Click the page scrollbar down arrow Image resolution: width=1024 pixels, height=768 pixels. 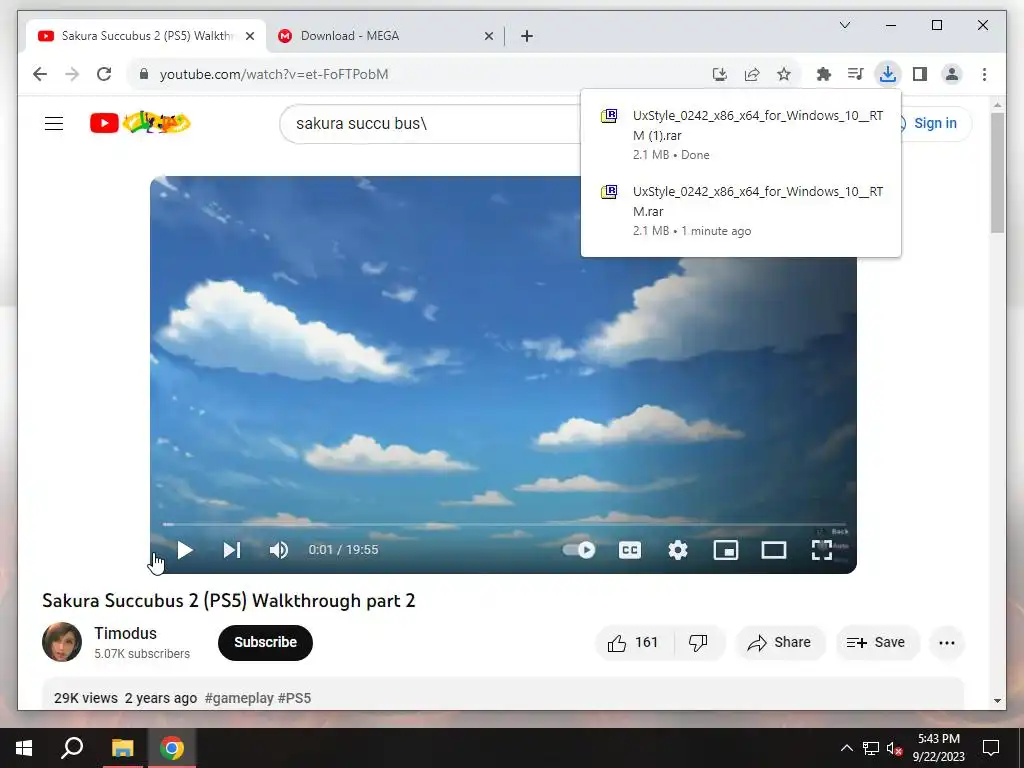click(x=997, y=701)
